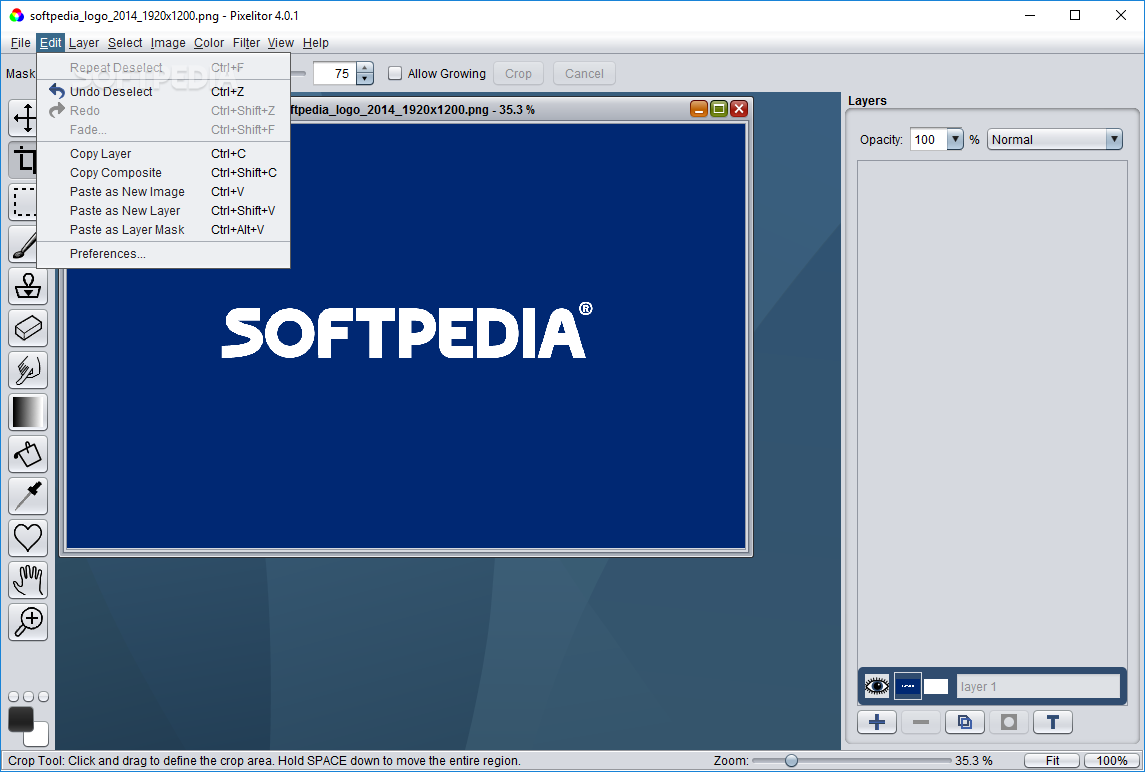
Task: Open Preferences from Edit menu
Action: [164, 253]
